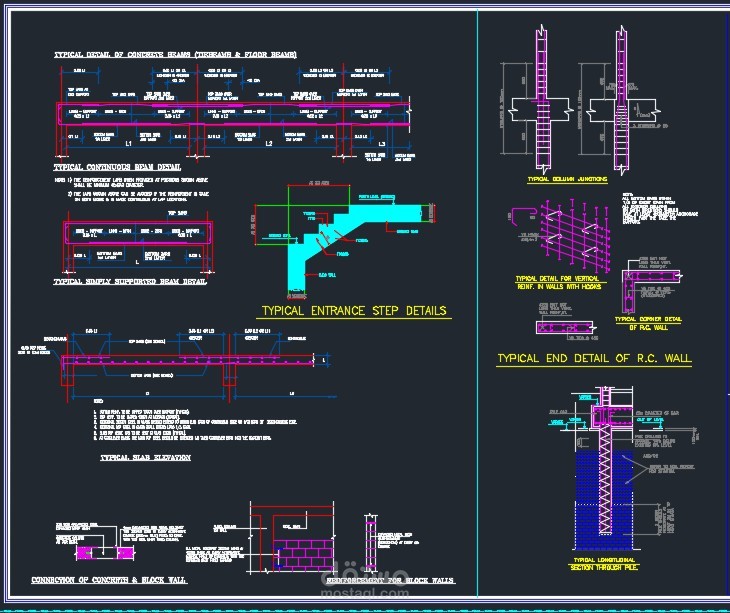Click "TYPICAL END DETAIL OF R.C. WALL" heading
The height and width of the screenshot is (613, 730).
click(594, 358)
